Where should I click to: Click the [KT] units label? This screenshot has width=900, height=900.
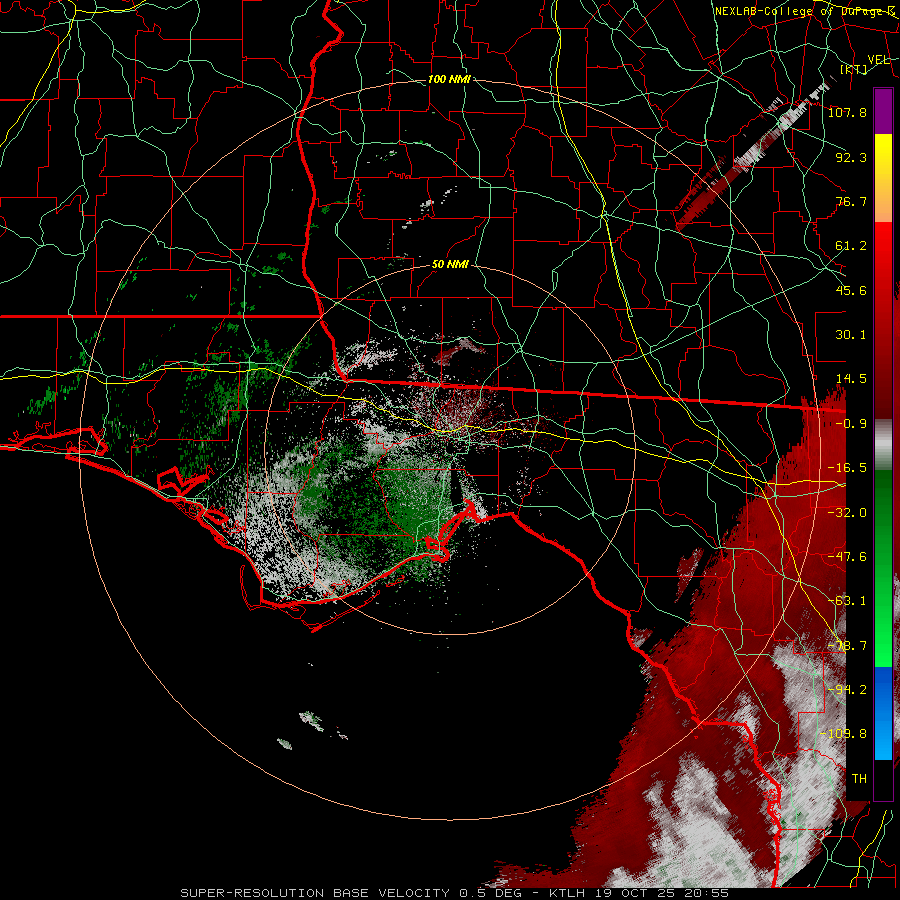pyautogui.click(x=854, y=69)
